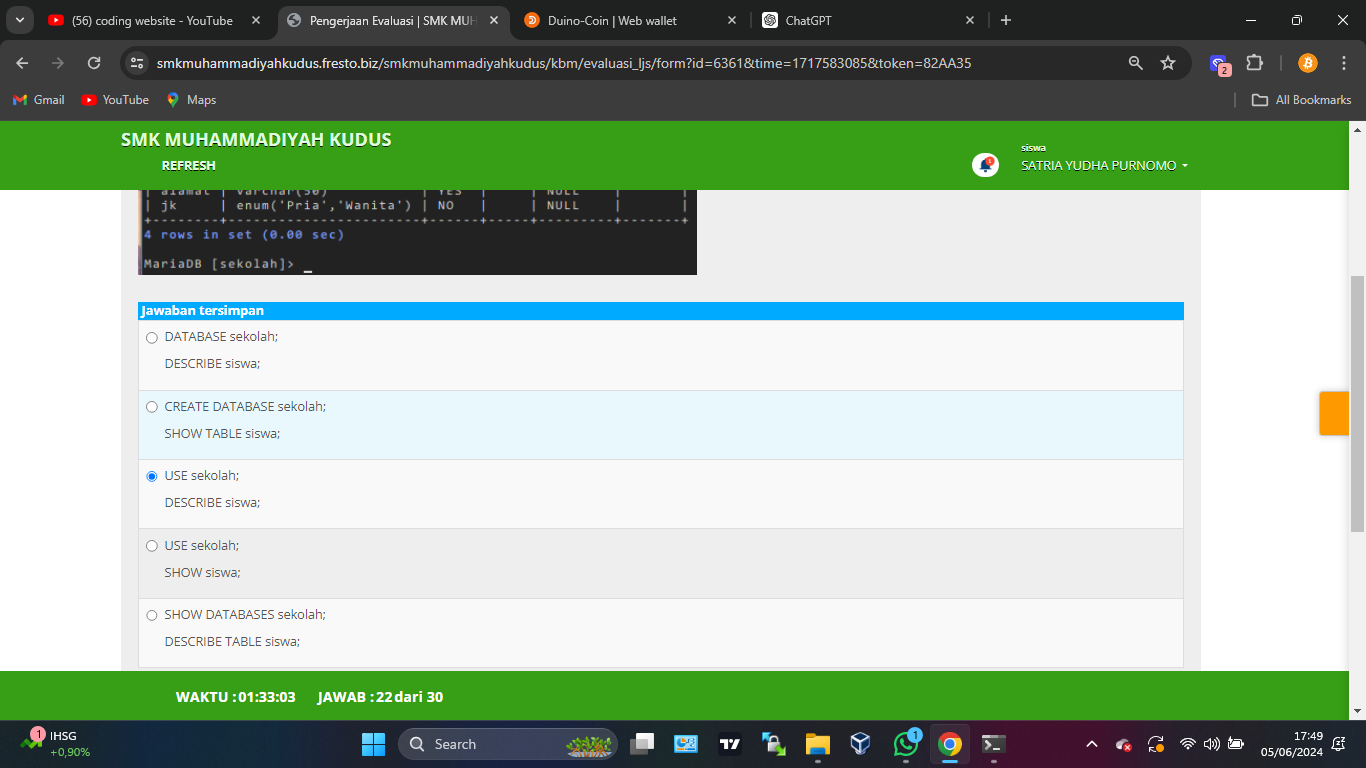This screenshot has width=1366, height=768.
Task: Click the REFRESH link
Action: pos(189,166)
